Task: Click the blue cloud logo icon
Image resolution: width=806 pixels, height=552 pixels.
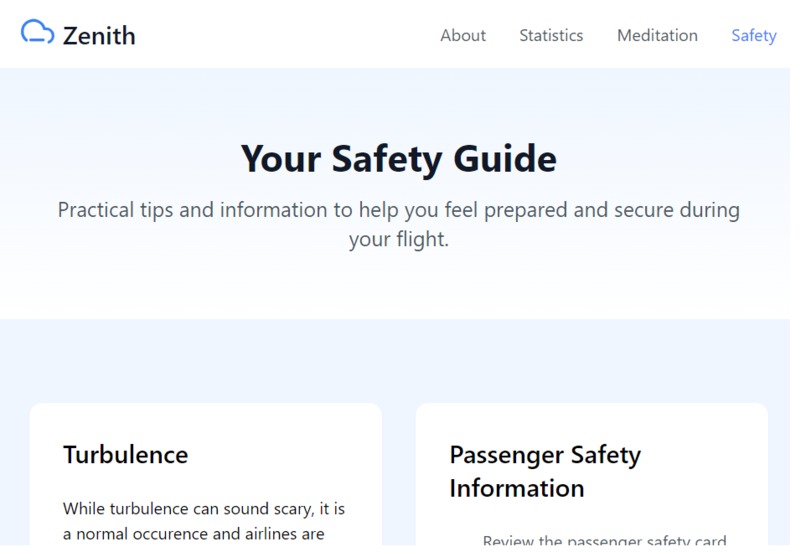Action: point(38,32)
